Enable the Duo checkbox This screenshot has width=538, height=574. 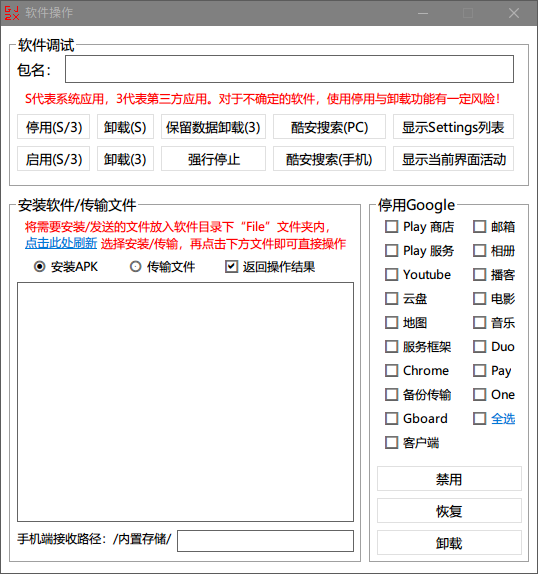click(x=479, y=347)
